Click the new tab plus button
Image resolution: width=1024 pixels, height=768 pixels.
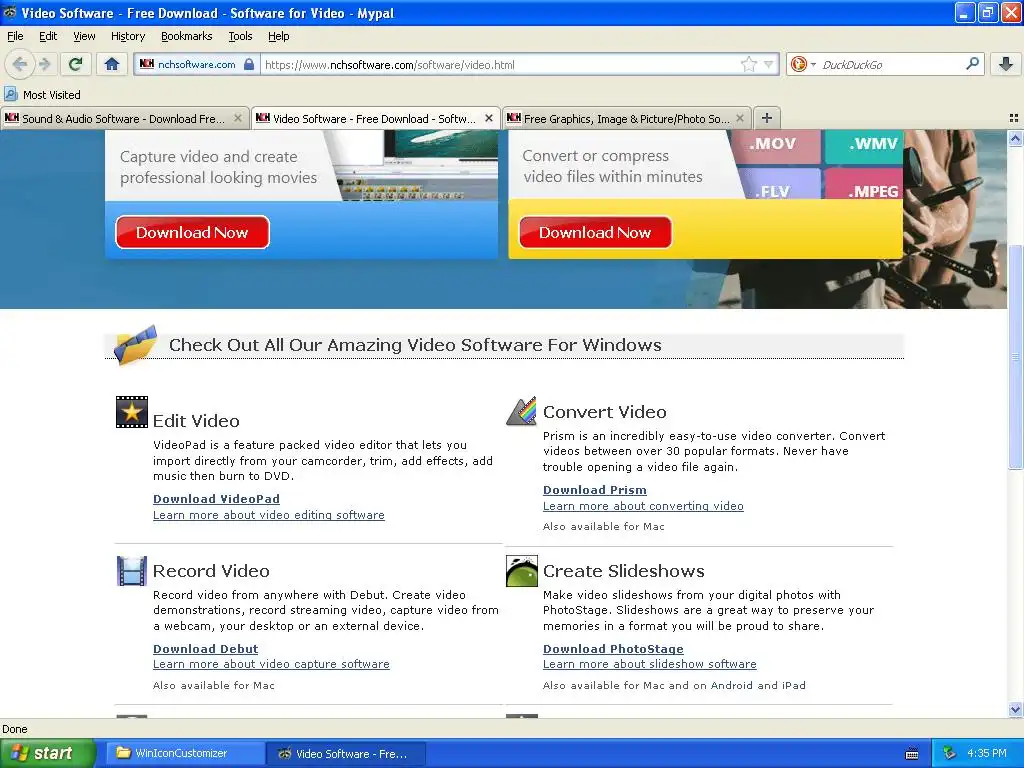767,118
